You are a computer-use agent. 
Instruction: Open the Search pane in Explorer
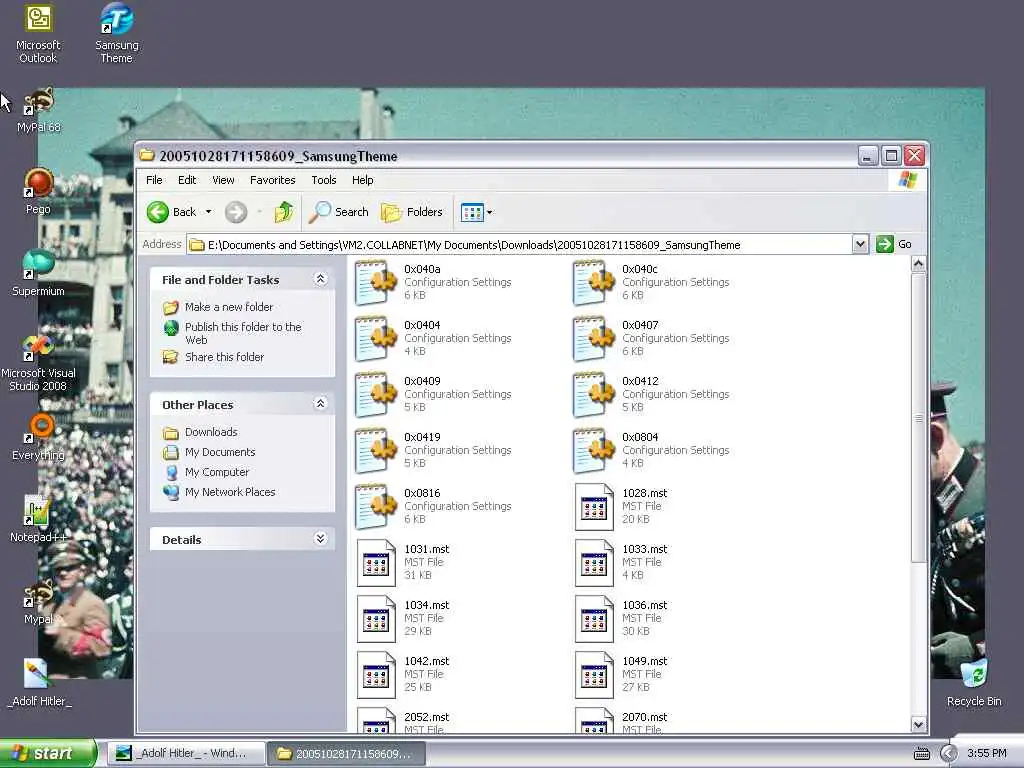click(x=339, y=212)
